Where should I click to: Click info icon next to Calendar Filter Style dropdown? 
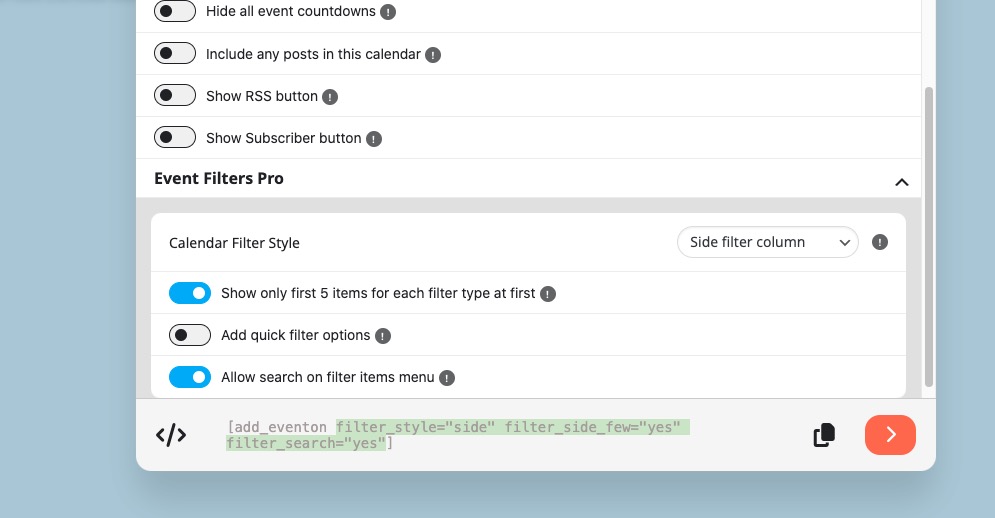pos(880,242)
